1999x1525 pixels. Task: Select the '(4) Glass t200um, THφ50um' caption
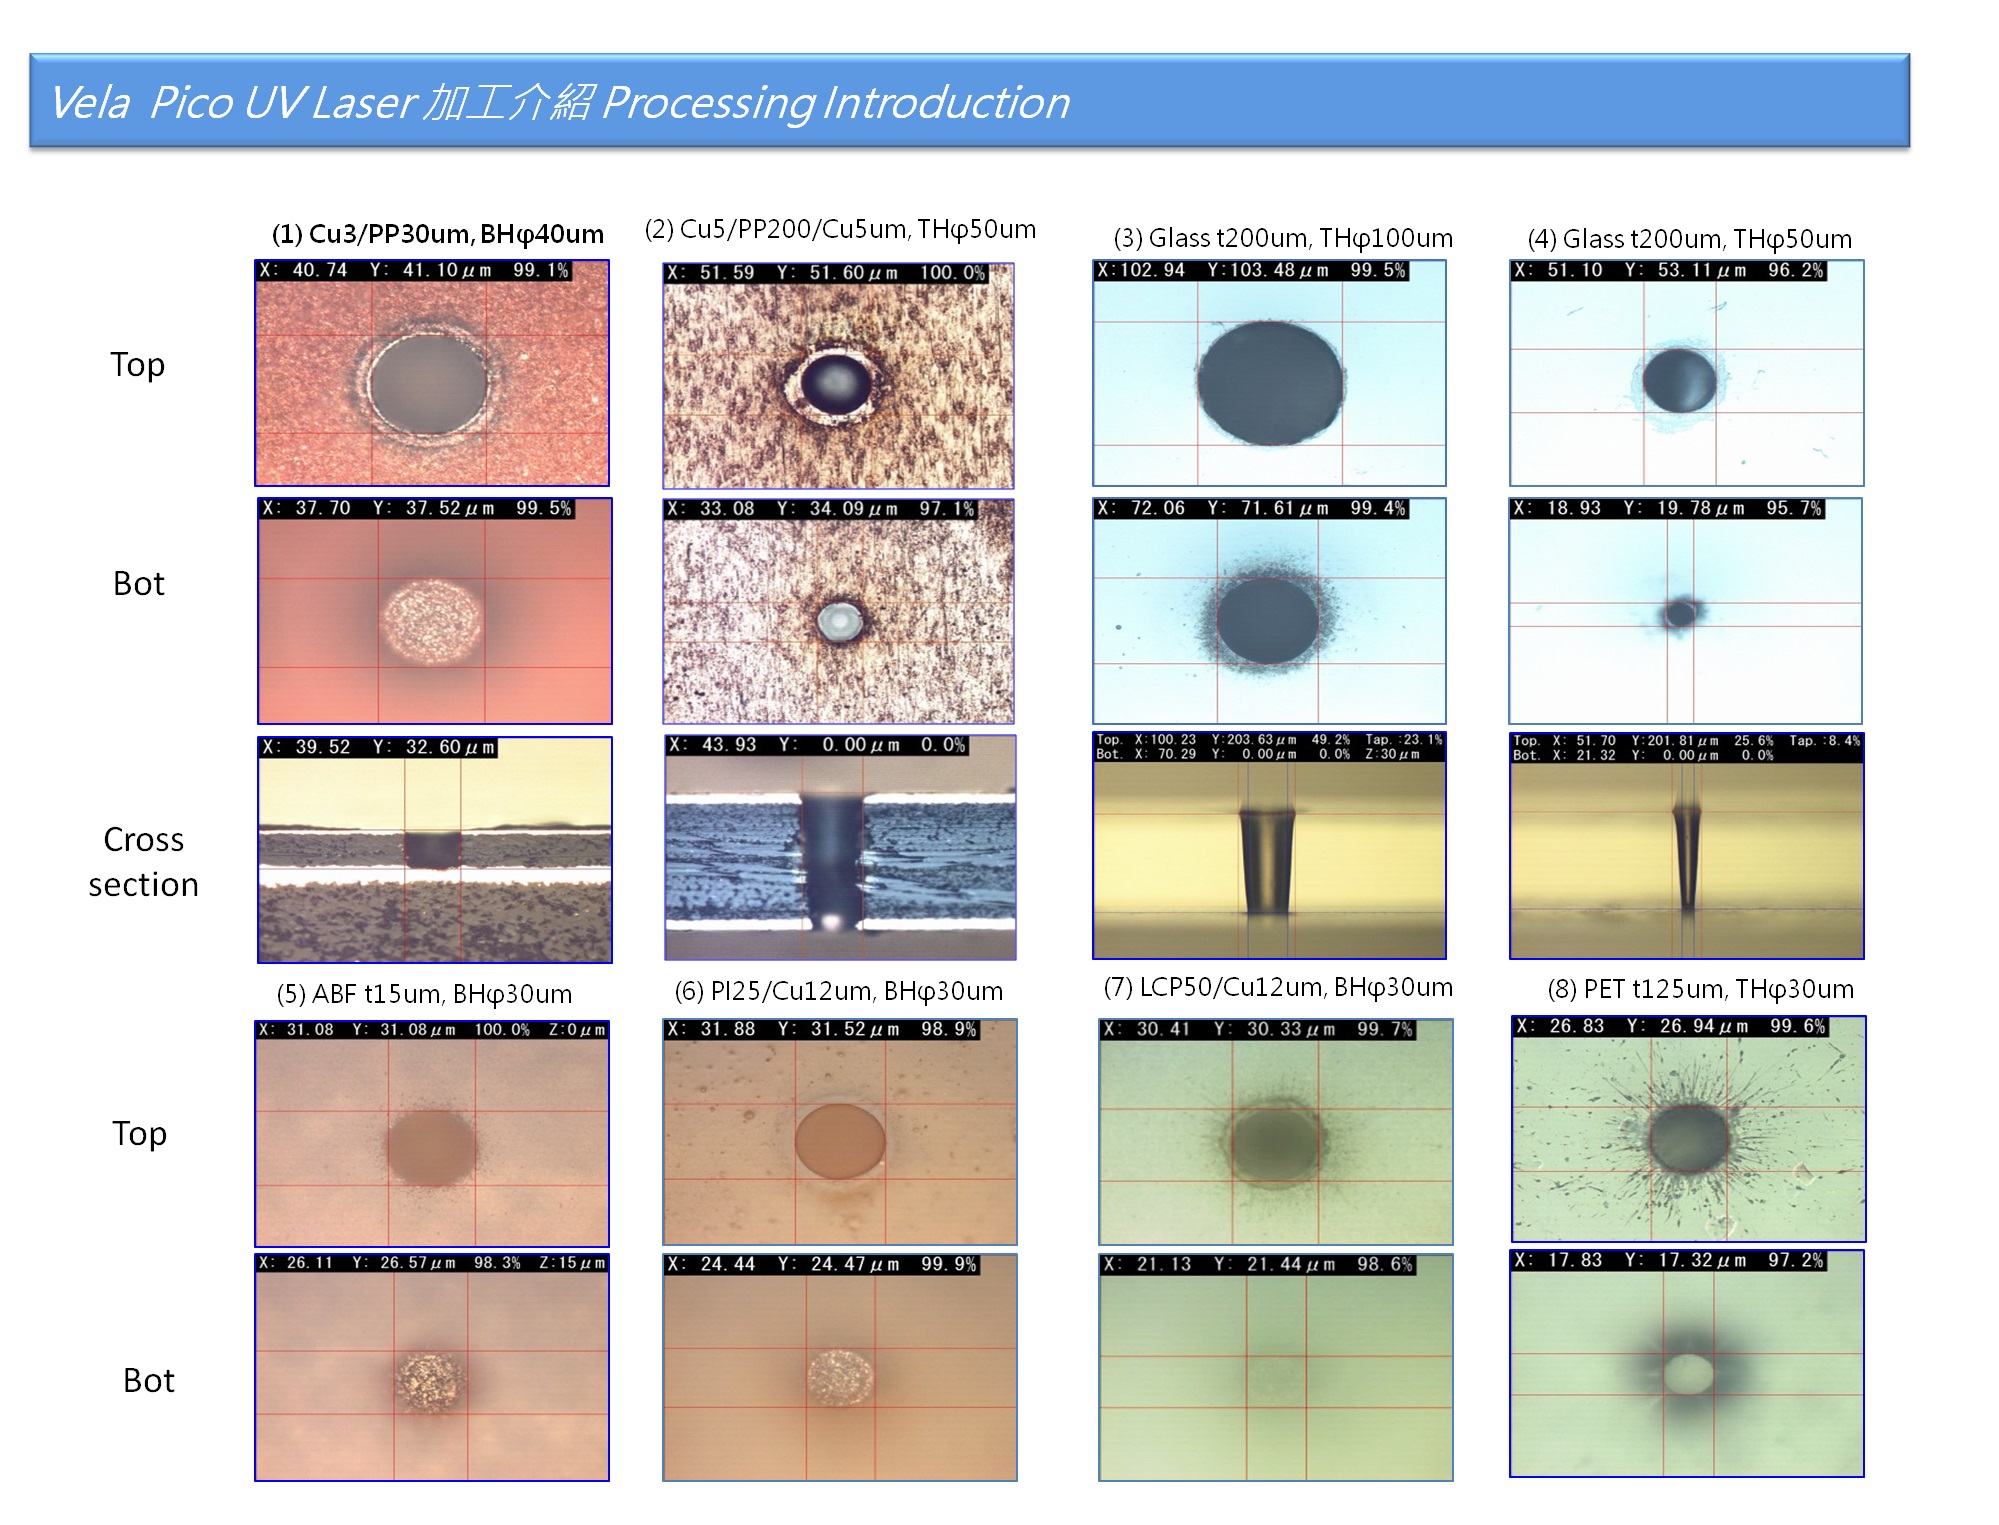1689,239
